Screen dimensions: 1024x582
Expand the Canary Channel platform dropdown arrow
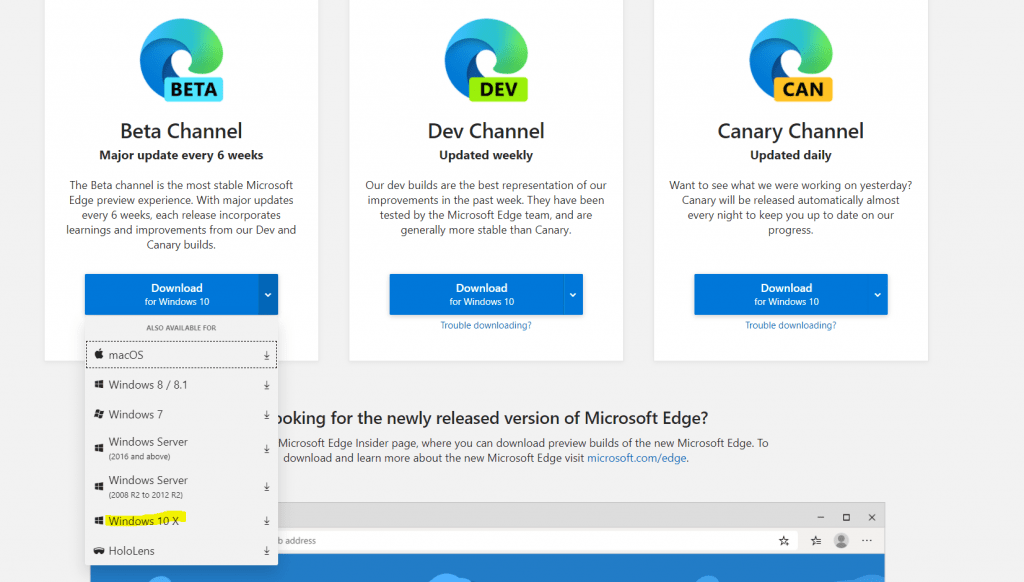click(877, 295)
